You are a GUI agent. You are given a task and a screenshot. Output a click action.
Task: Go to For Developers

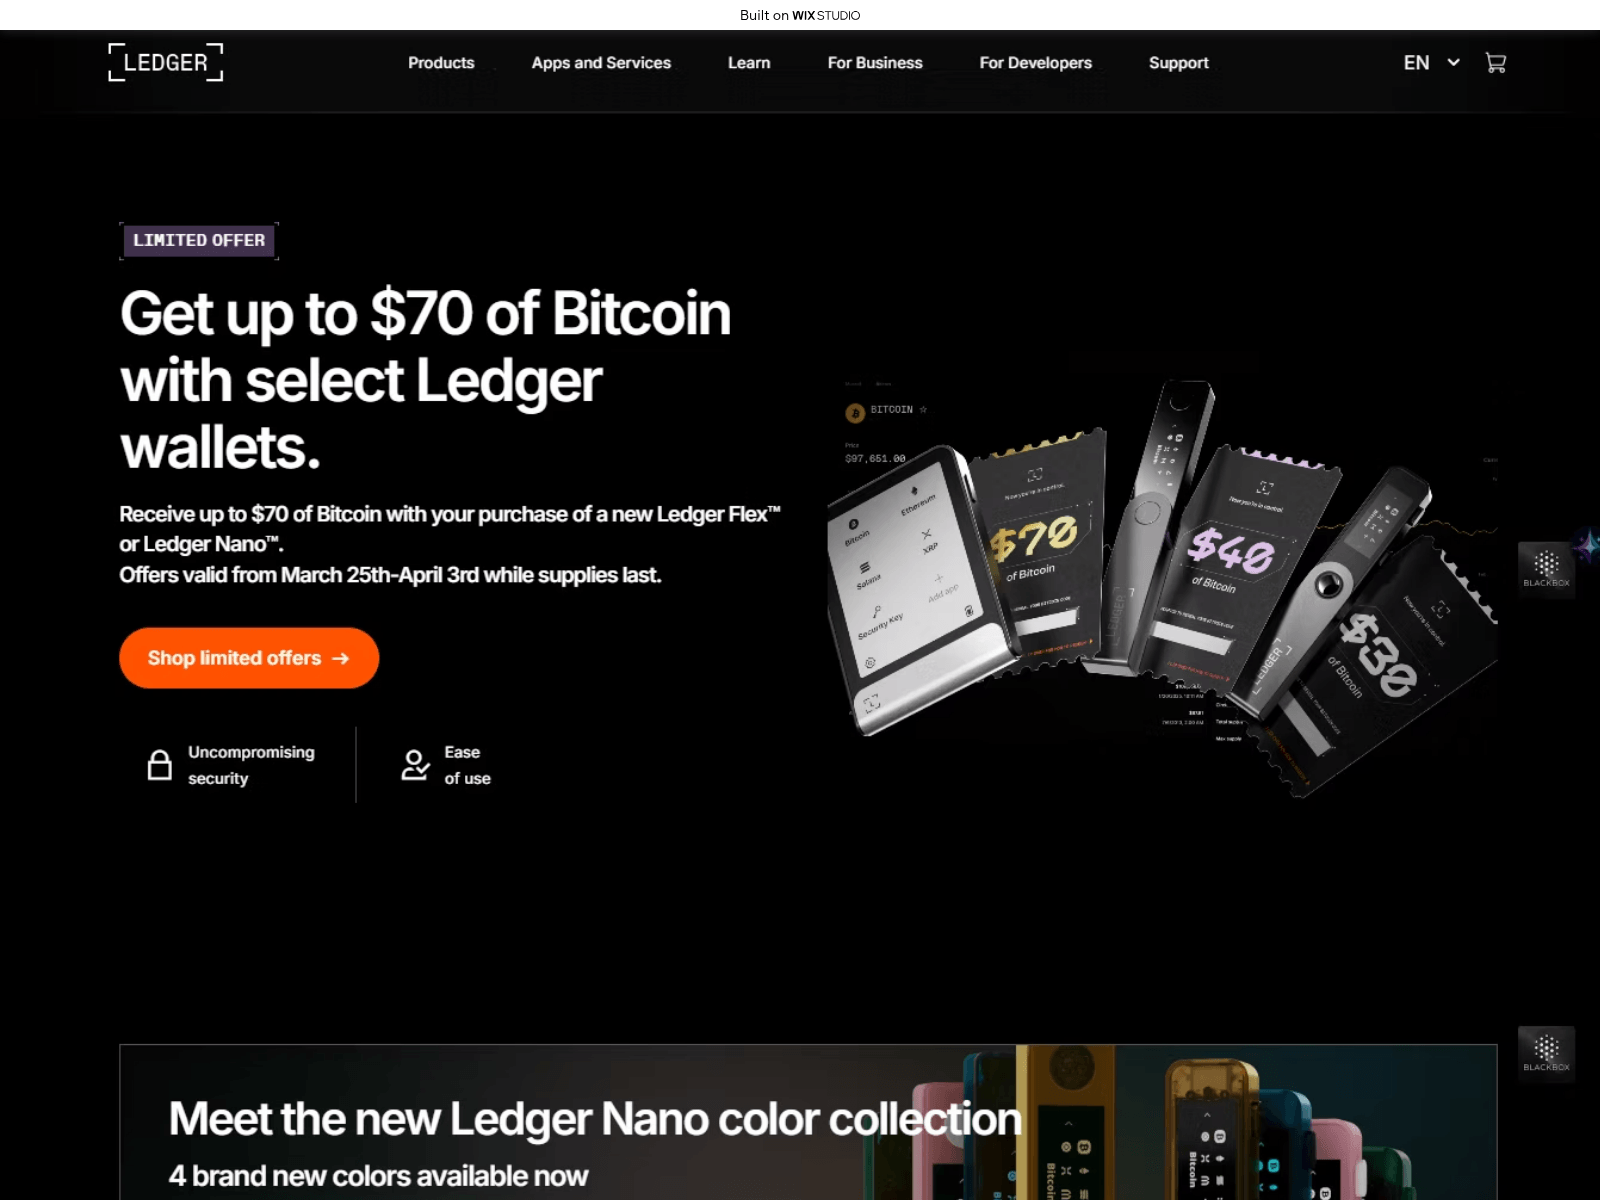pyautogui.click(x=1036, y=63)
